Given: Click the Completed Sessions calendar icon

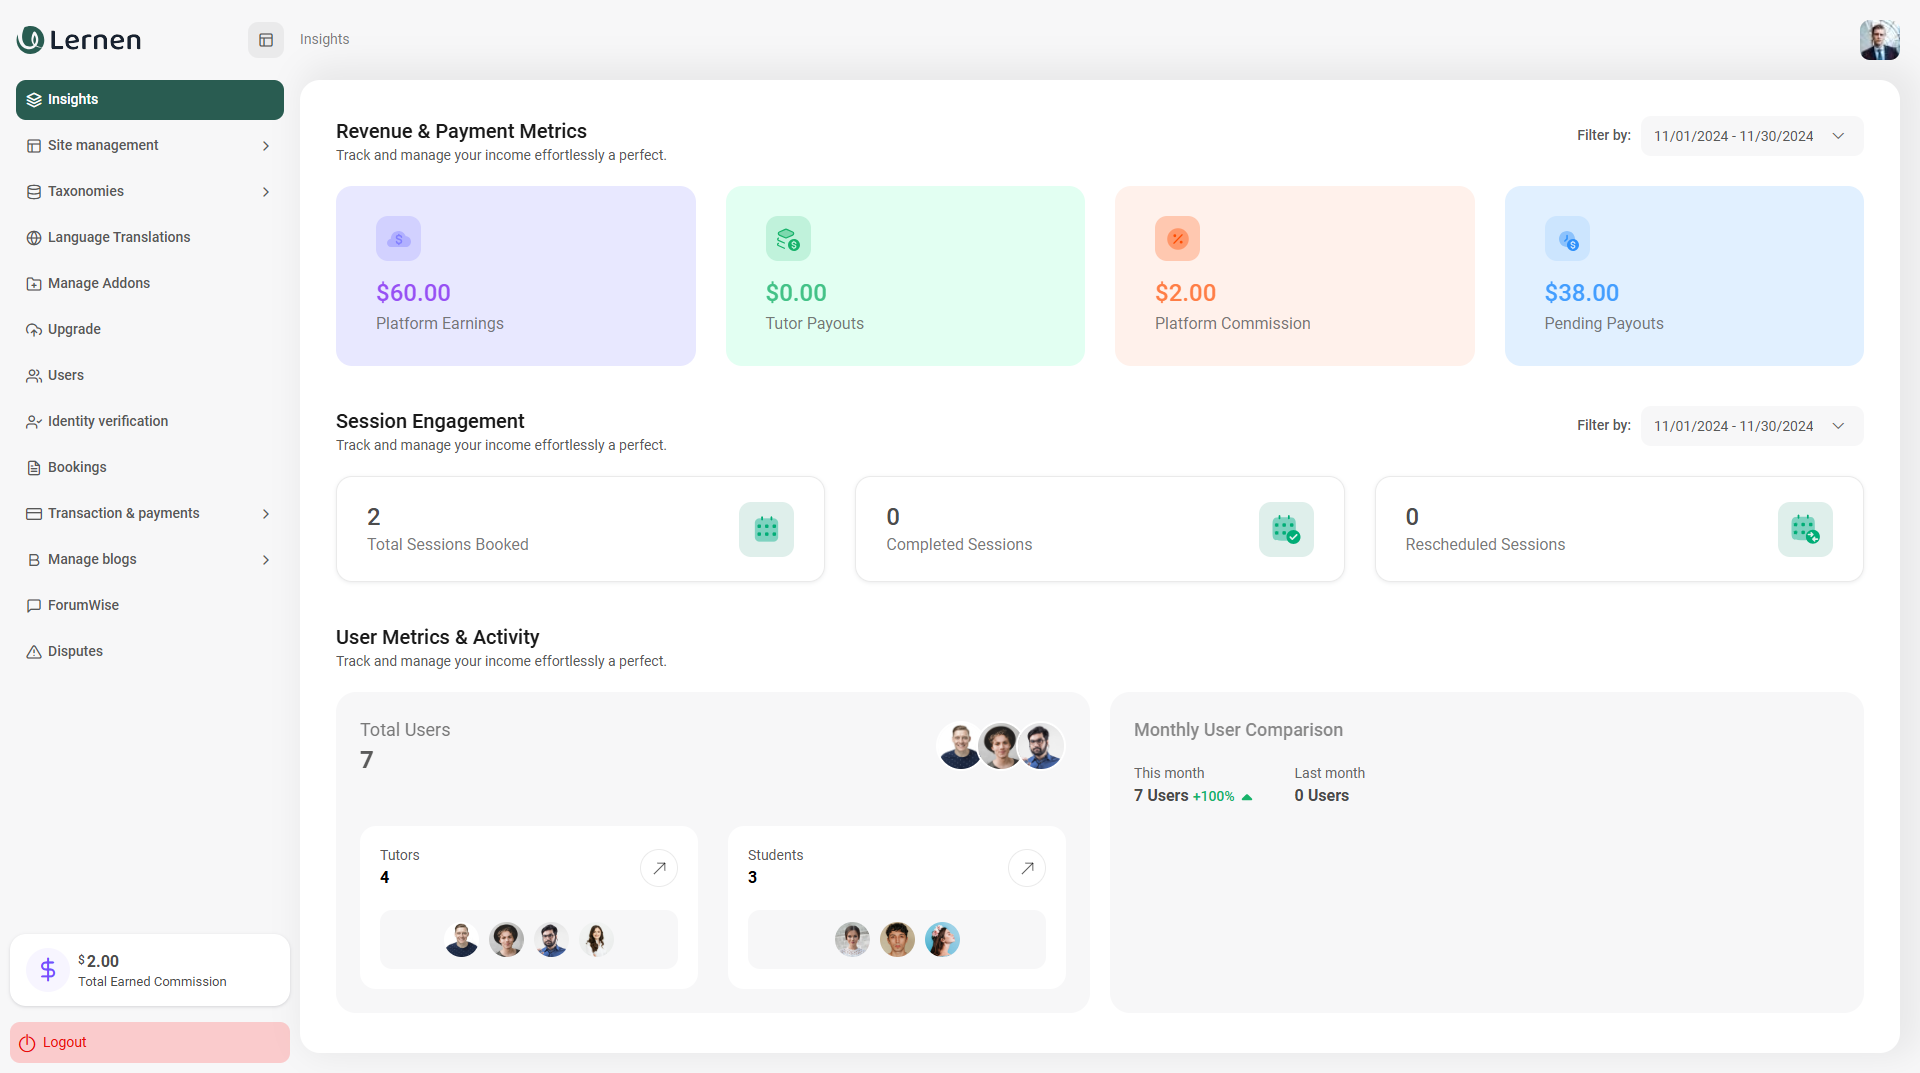Looking at the screenshot, I should (1286, 529).
